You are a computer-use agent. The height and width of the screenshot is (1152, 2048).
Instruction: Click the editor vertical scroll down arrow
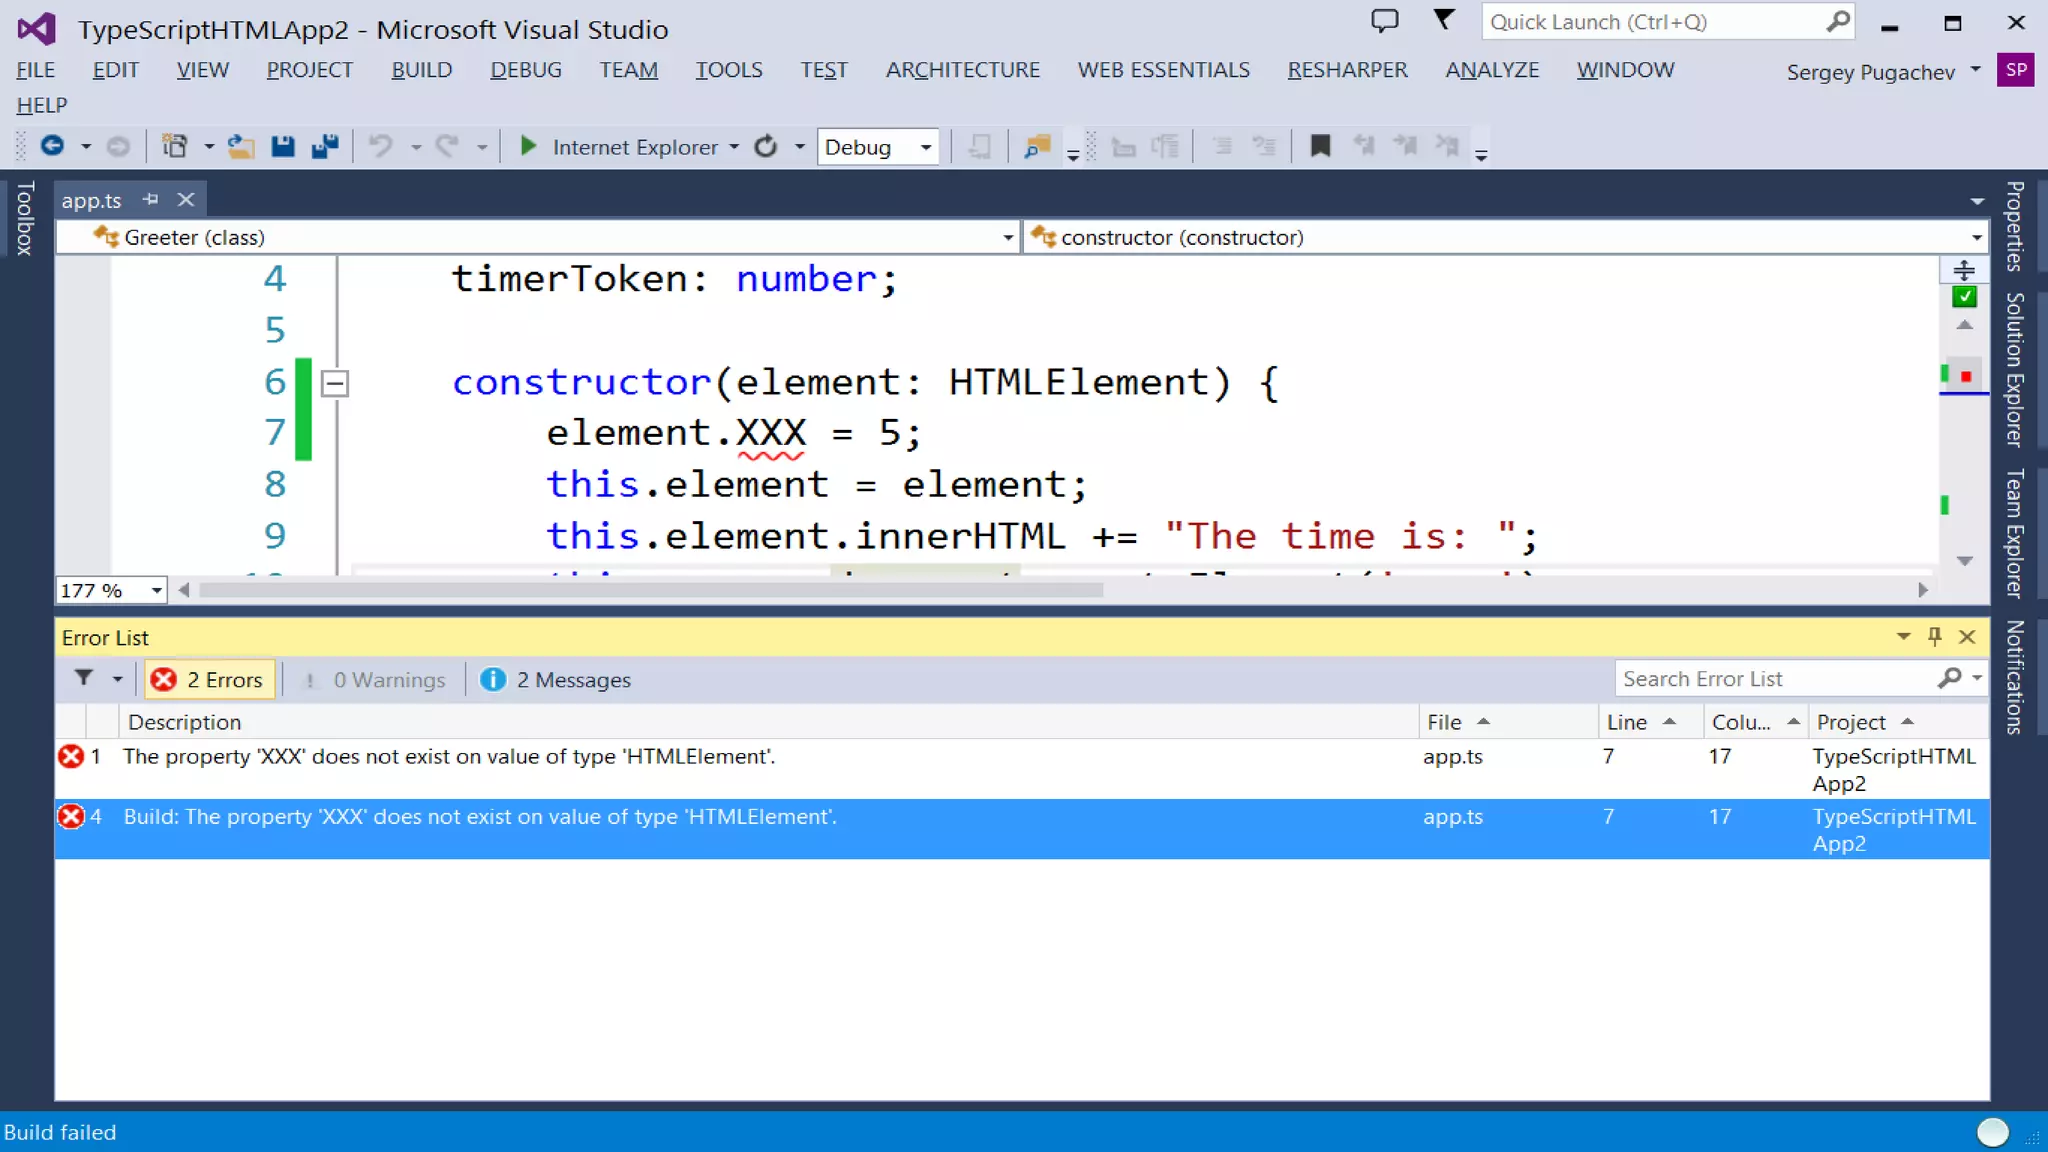(x=1964, y=561)
